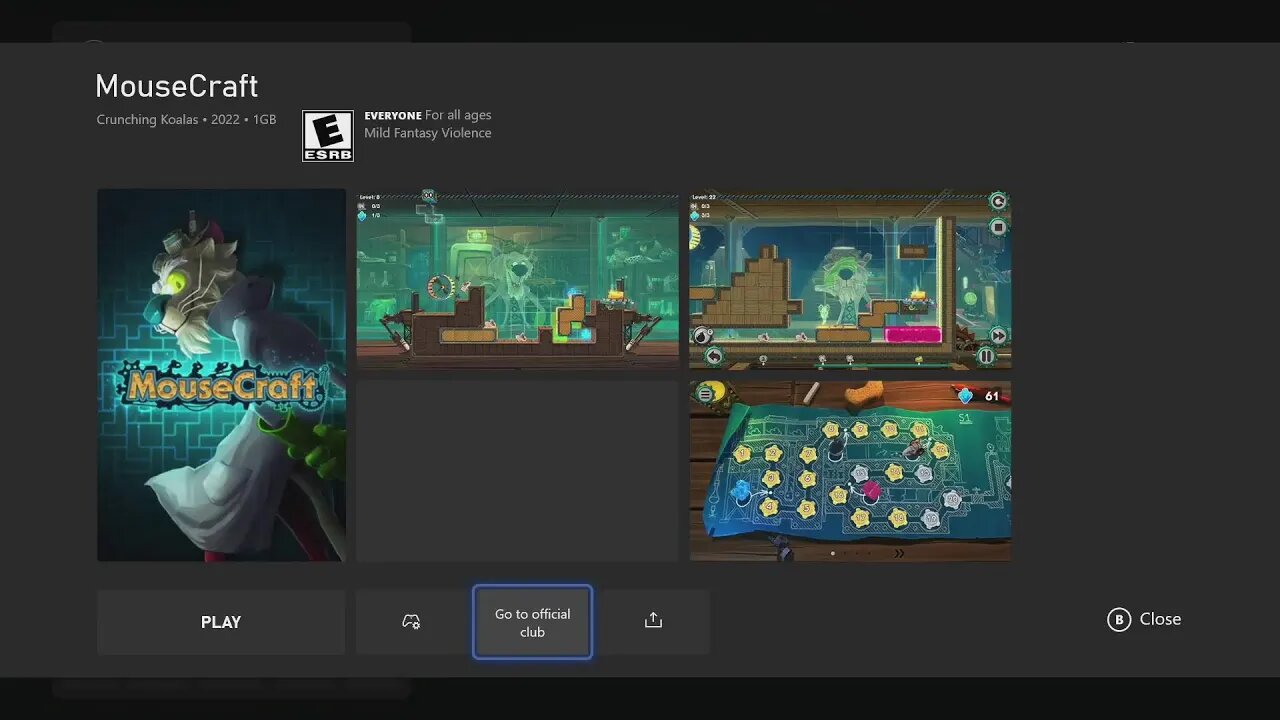Click the 'EVERYONE For all ages' text

pyautogui.click(x=428, y=115)
